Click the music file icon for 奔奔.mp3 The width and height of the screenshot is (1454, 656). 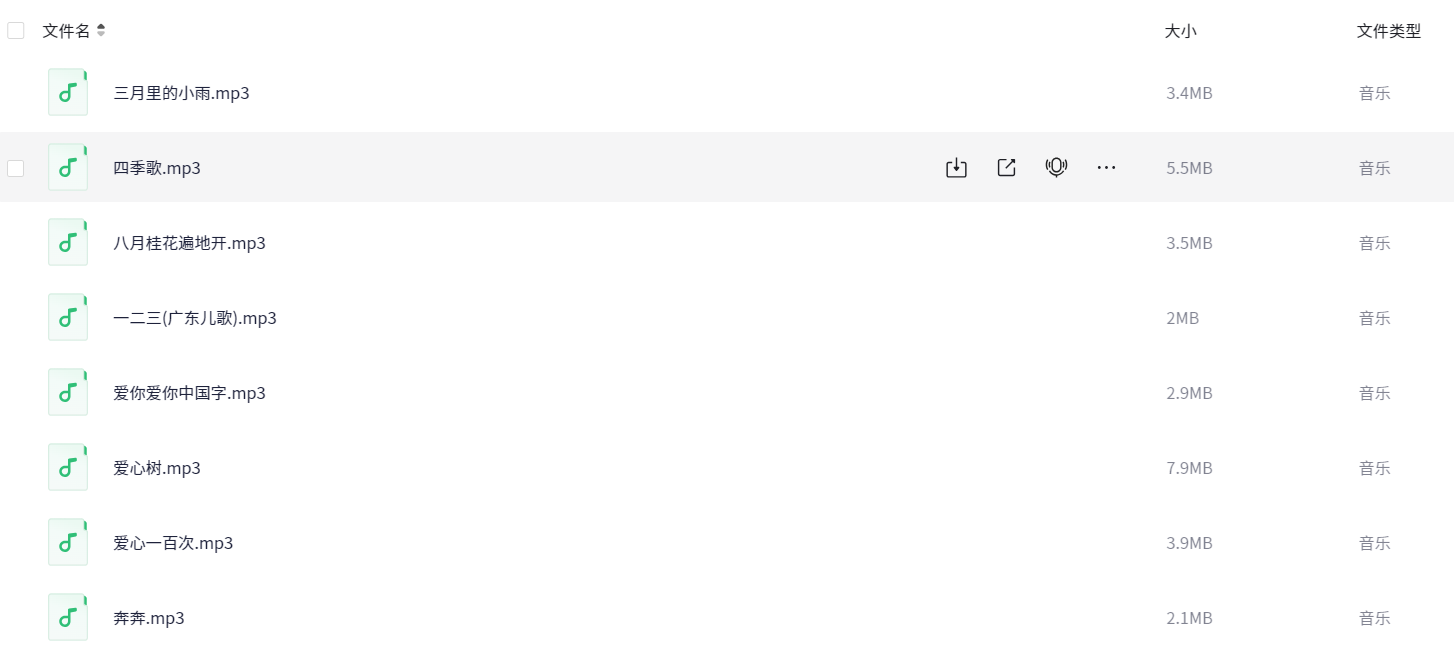tap(68, 618)
